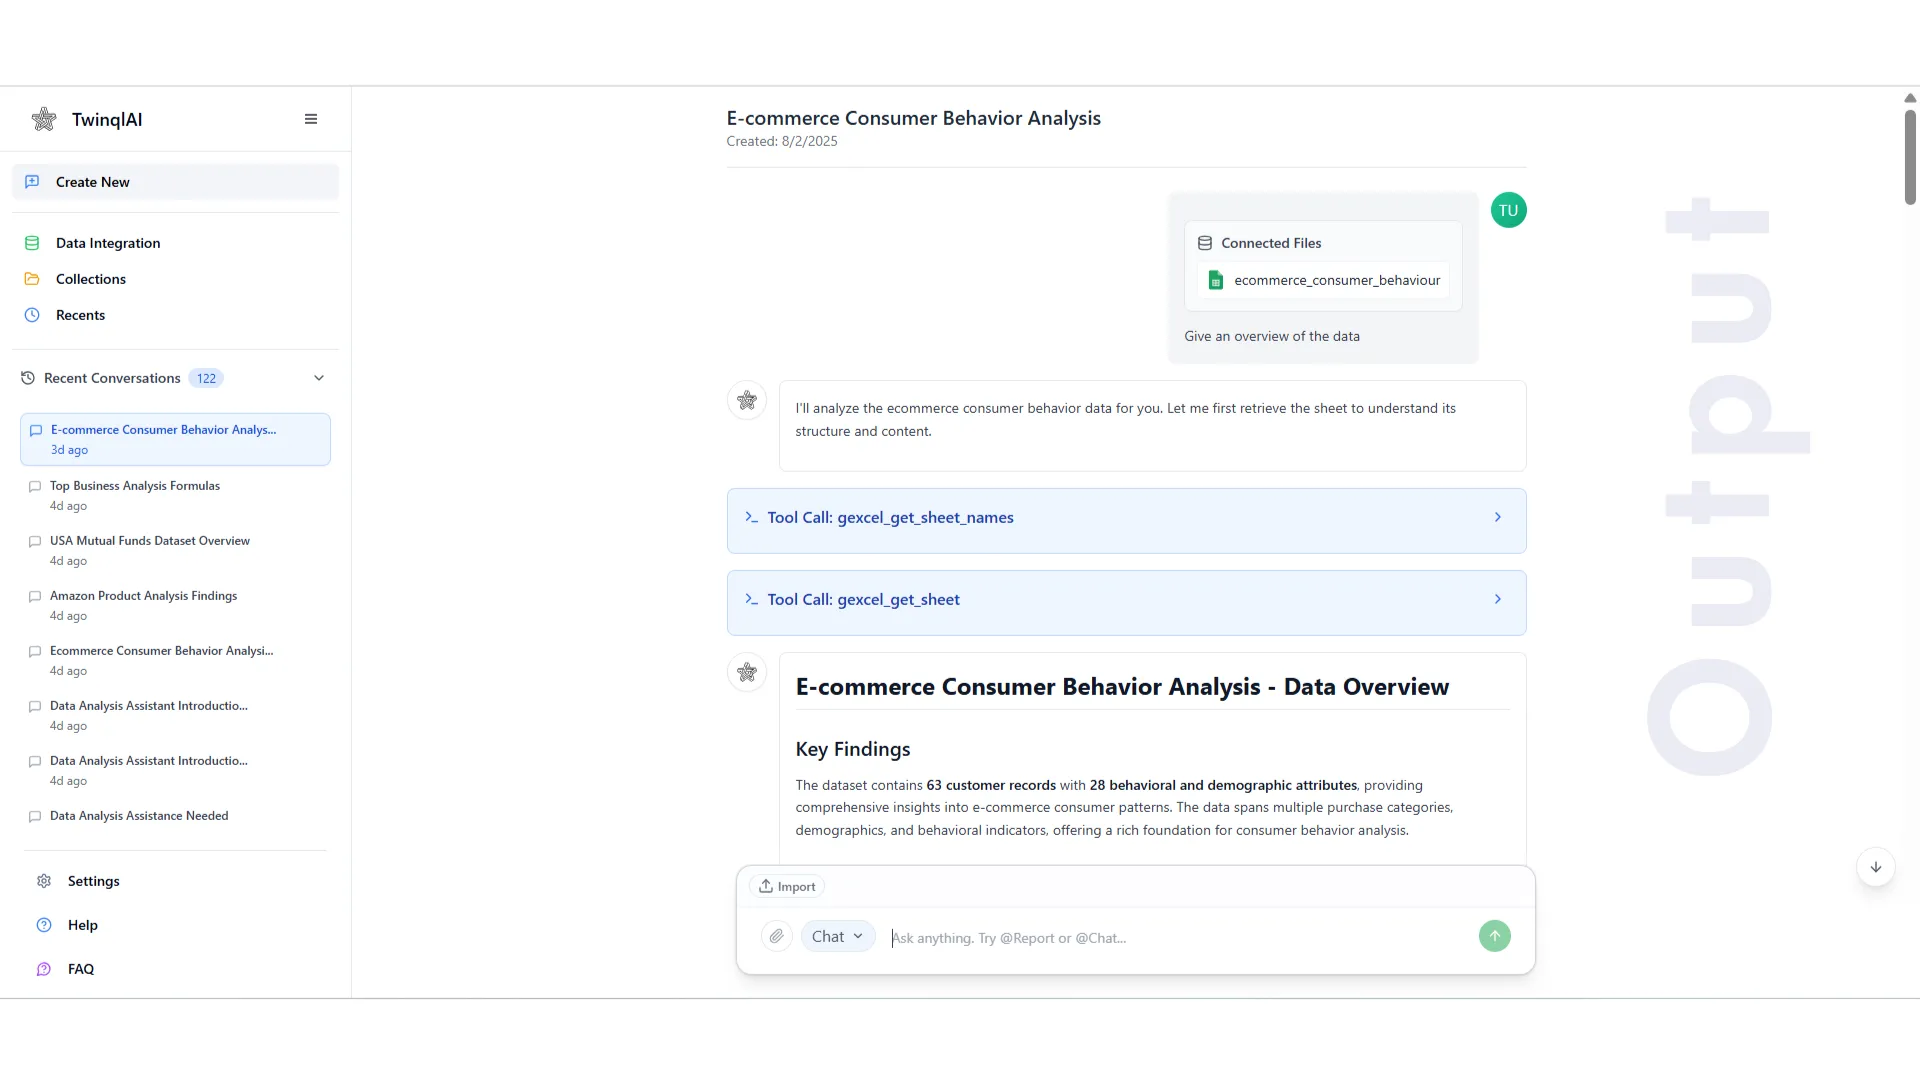The height and width of the screenshot is (1080, 1920).
Task: Click the TU user avatar
Action: [1508, 209]
